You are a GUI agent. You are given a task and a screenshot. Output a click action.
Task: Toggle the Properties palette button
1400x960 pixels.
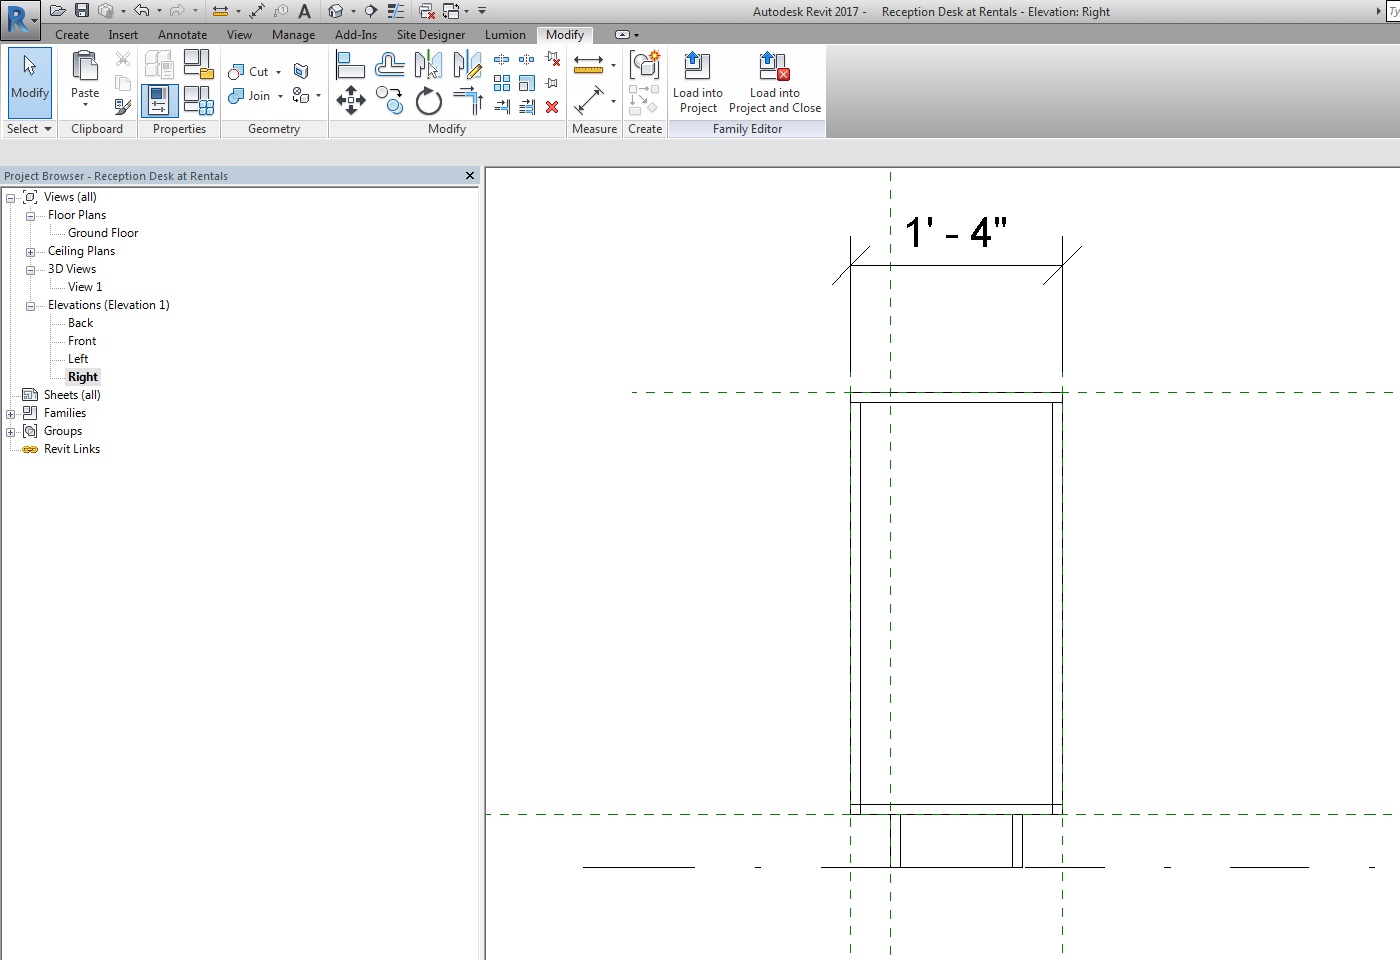[x=159, y=101]
